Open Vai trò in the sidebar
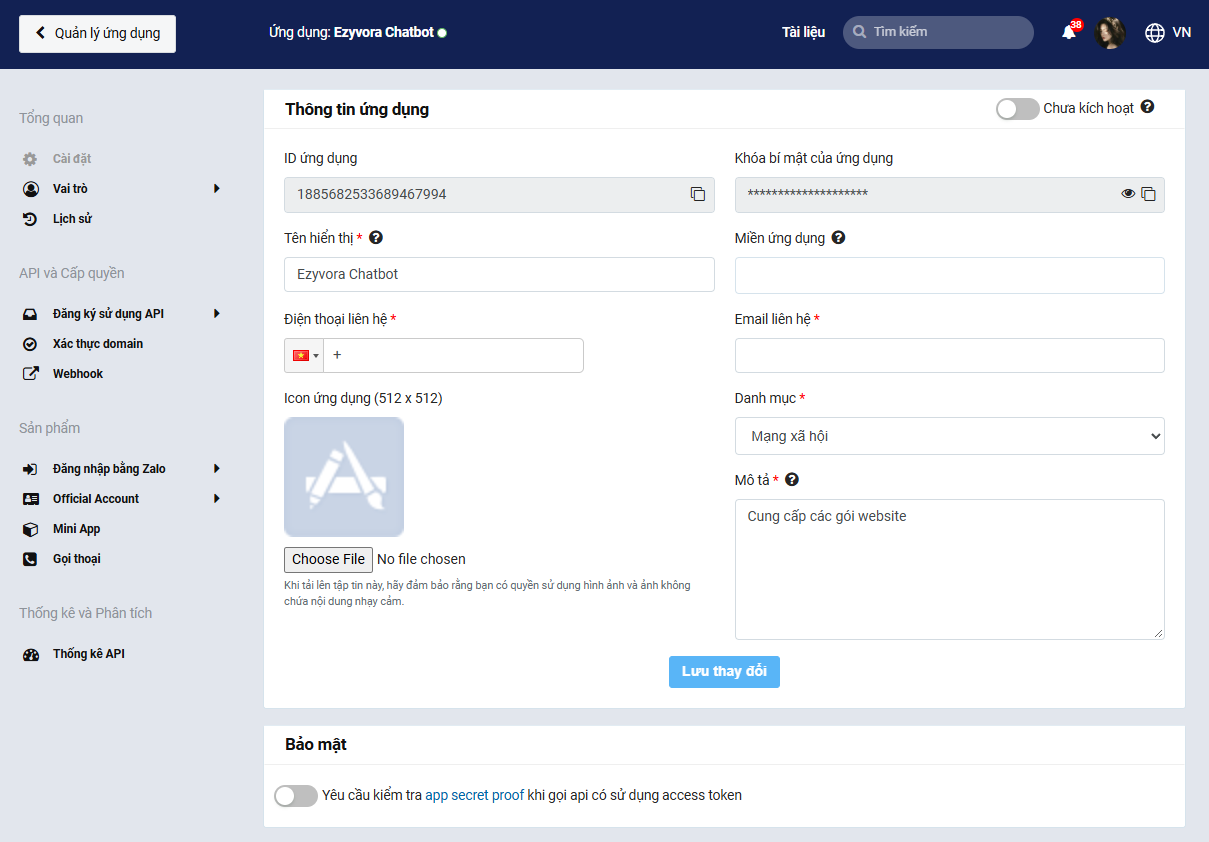 [70, 189]
